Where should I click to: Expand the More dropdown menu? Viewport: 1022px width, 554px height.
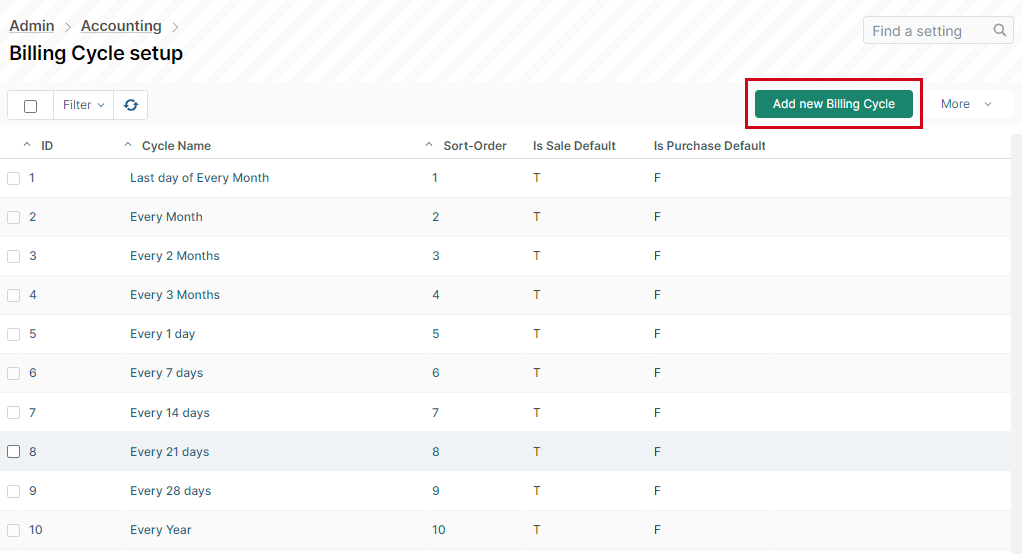coord(967,104)
